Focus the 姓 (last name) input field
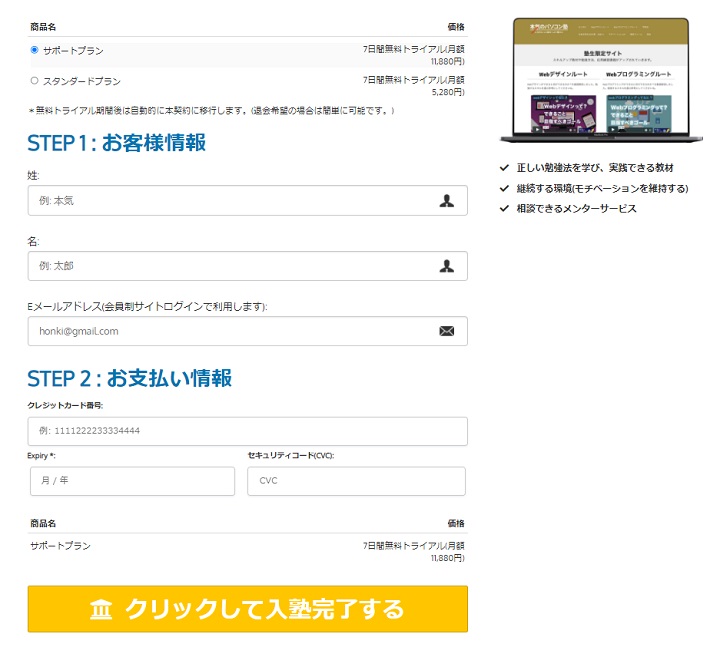Viewport: 720px width, 647px height. pyautogui.click(x=230, y=201)
